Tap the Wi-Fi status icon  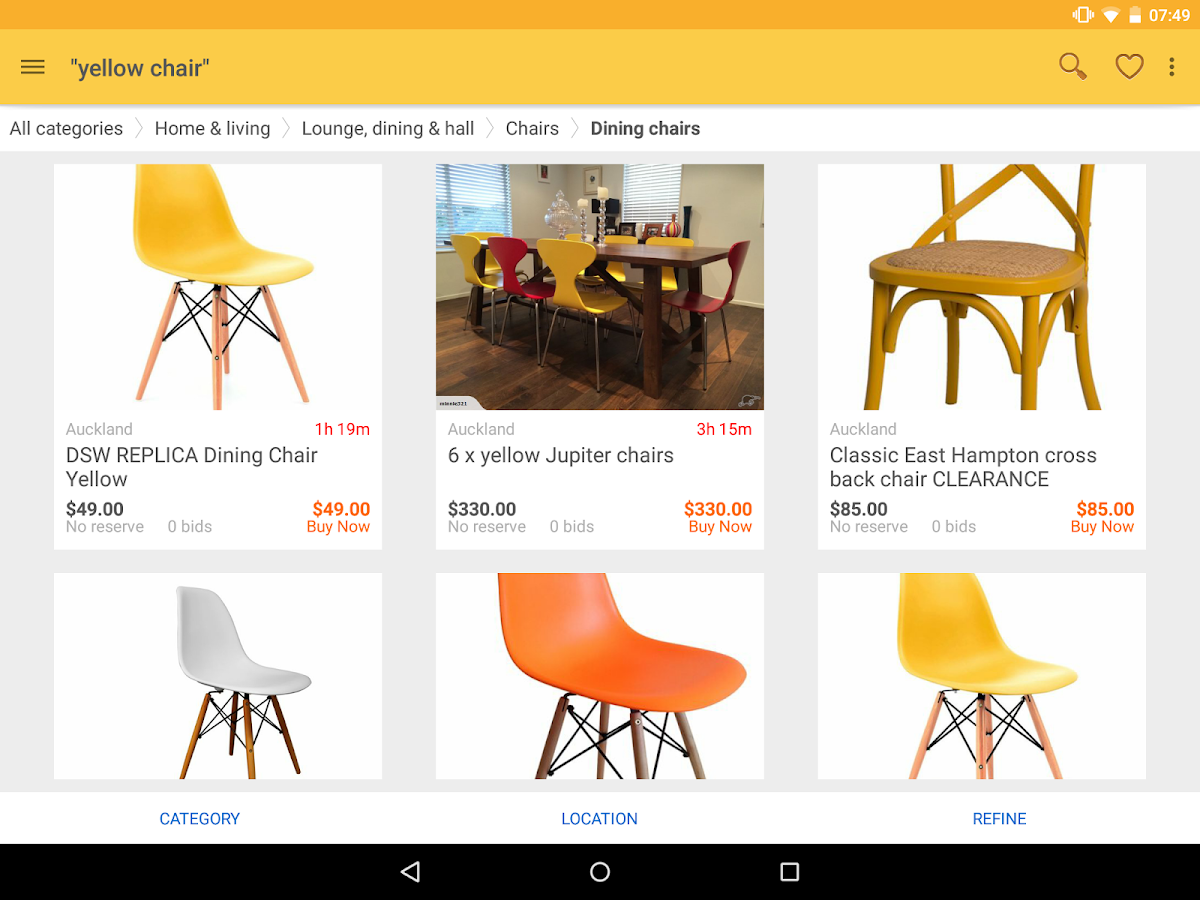point(1110,15)
